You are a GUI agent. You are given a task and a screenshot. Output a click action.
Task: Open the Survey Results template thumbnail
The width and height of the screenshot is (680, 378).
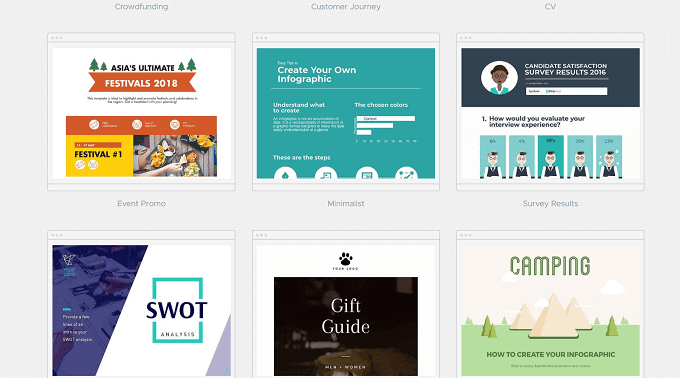550,113
